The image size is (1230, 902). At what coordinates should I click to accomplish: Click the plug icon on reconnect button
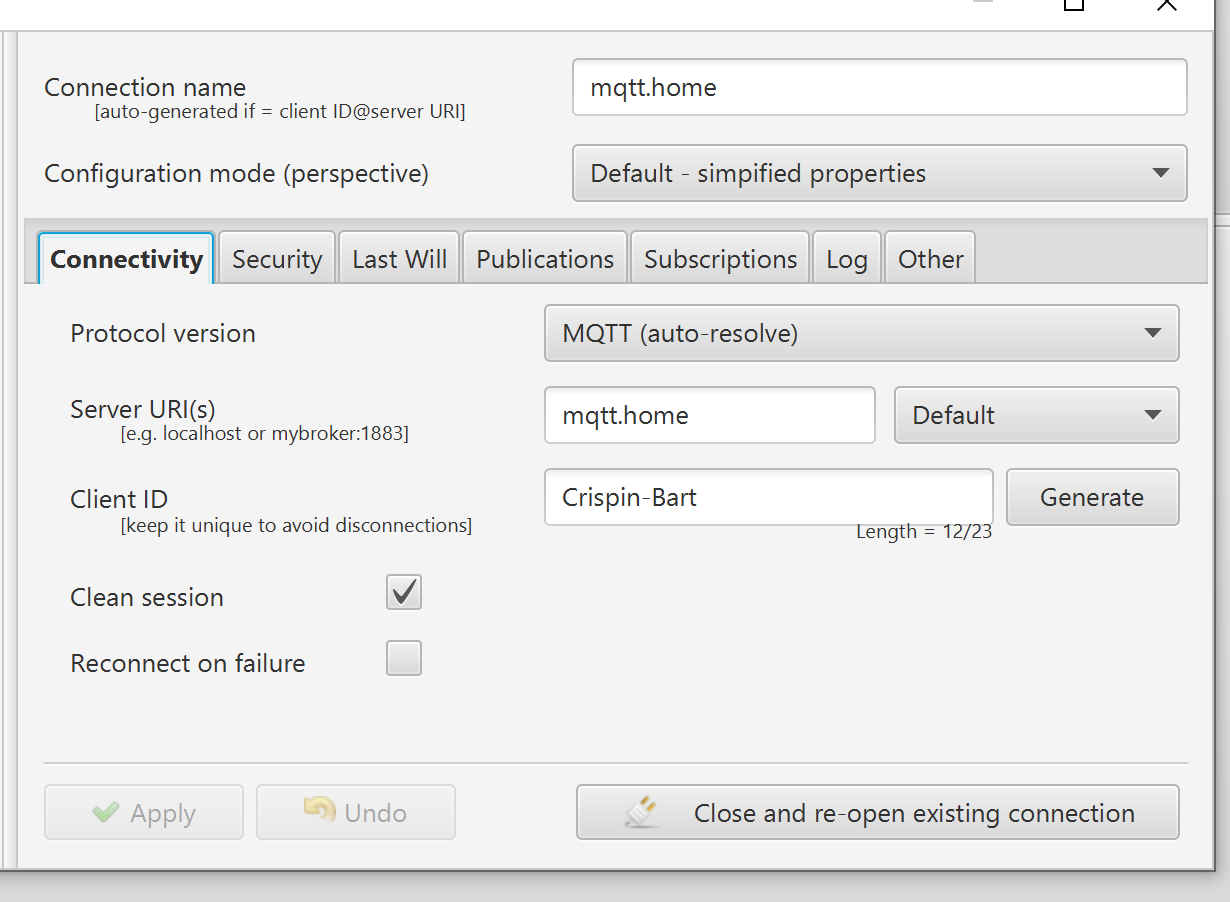[641, 811]
